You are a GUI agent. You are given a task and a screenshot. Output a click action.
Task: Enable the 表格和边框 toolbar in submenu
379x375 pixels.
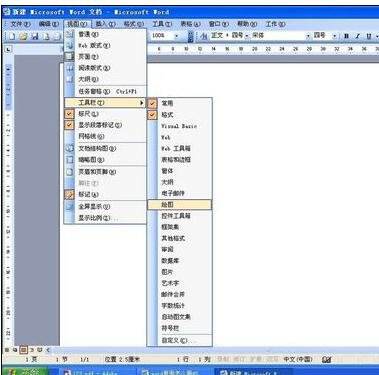(x=180, y=160)
